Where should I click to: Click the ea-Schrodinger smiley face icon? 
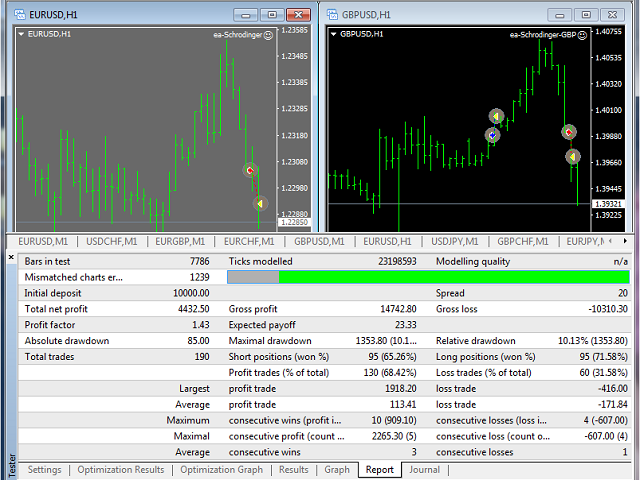tap(269, 35)
